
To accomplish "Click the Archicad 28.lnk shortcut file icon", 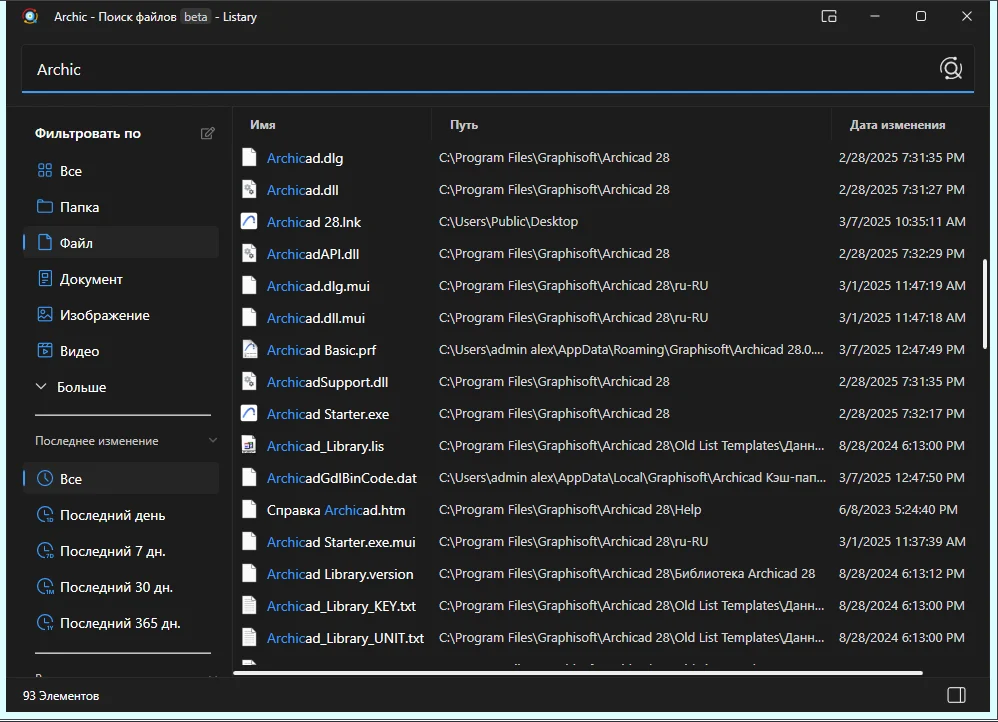I will coord(250,222).
